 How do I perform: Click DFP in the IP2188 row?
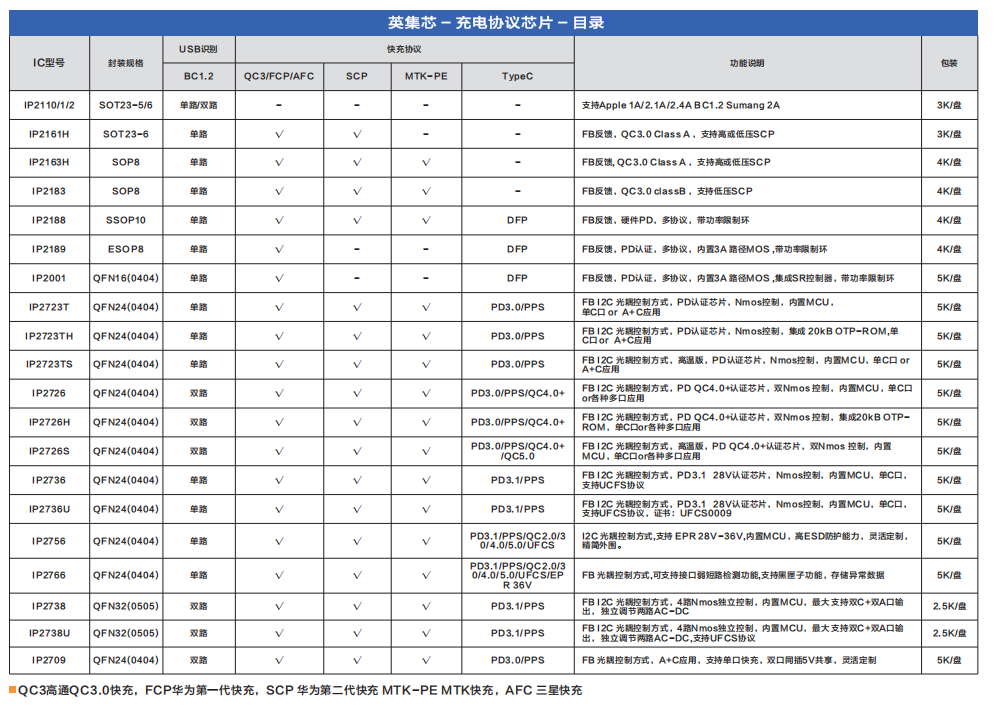[517, 220]
